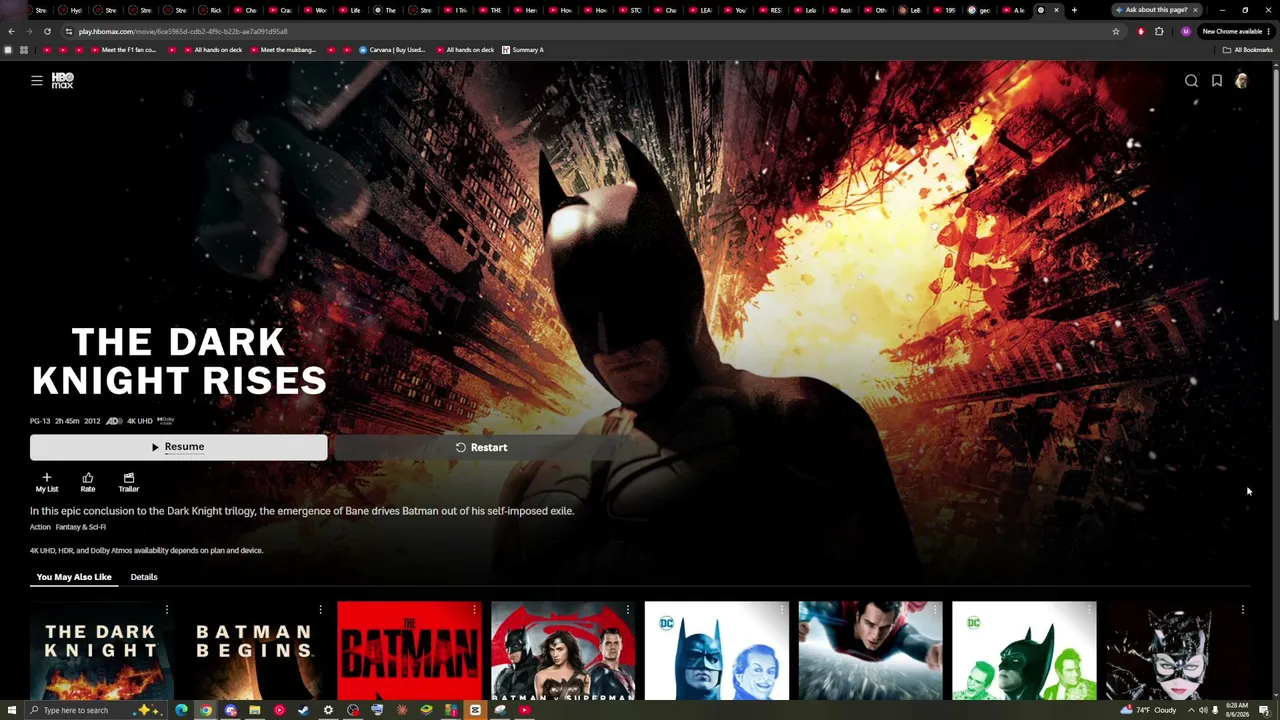Open more options for The Dark Knight card
This screenshot has height=720, width=1280.
click(167, 610)
